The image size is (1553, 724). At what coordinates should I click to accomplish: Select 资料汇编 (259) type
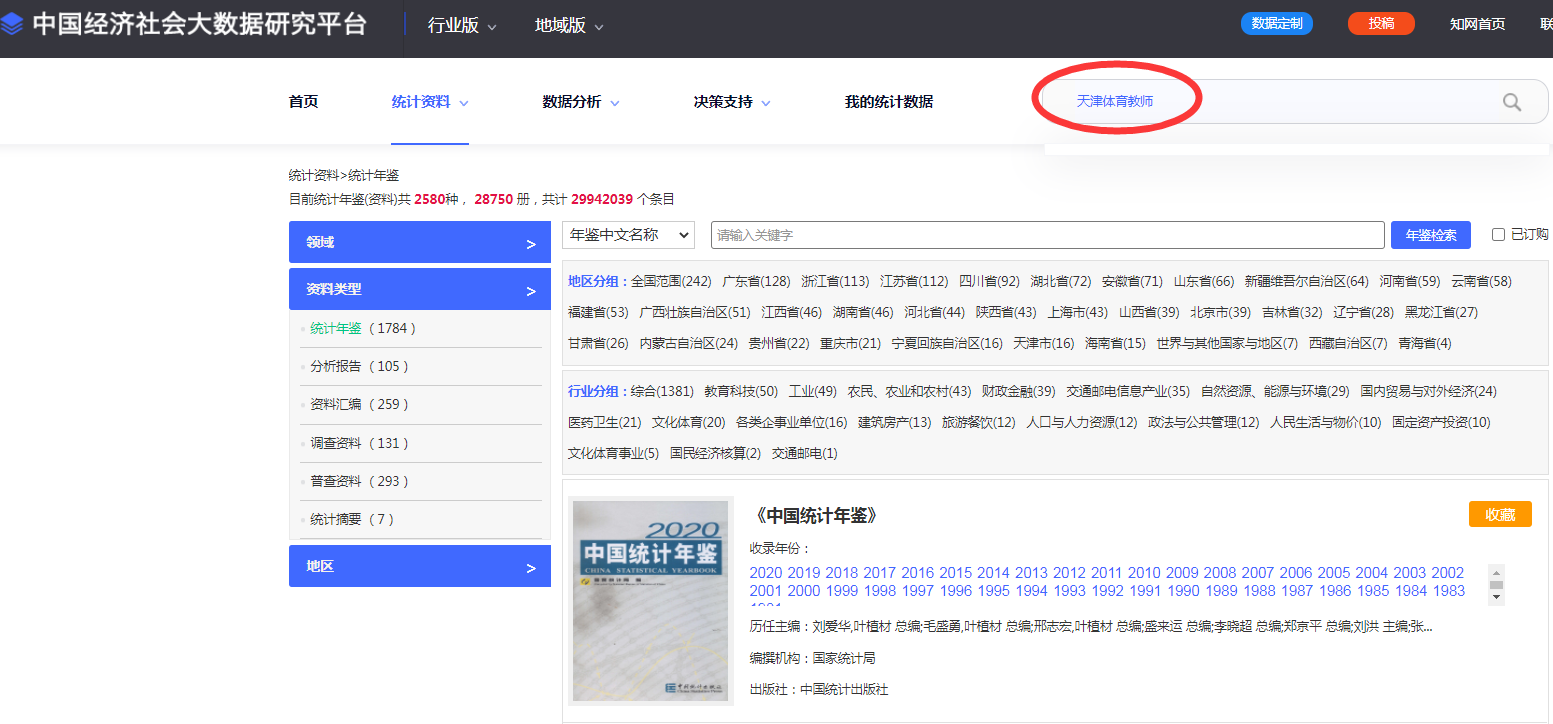(x=360, y=404)
